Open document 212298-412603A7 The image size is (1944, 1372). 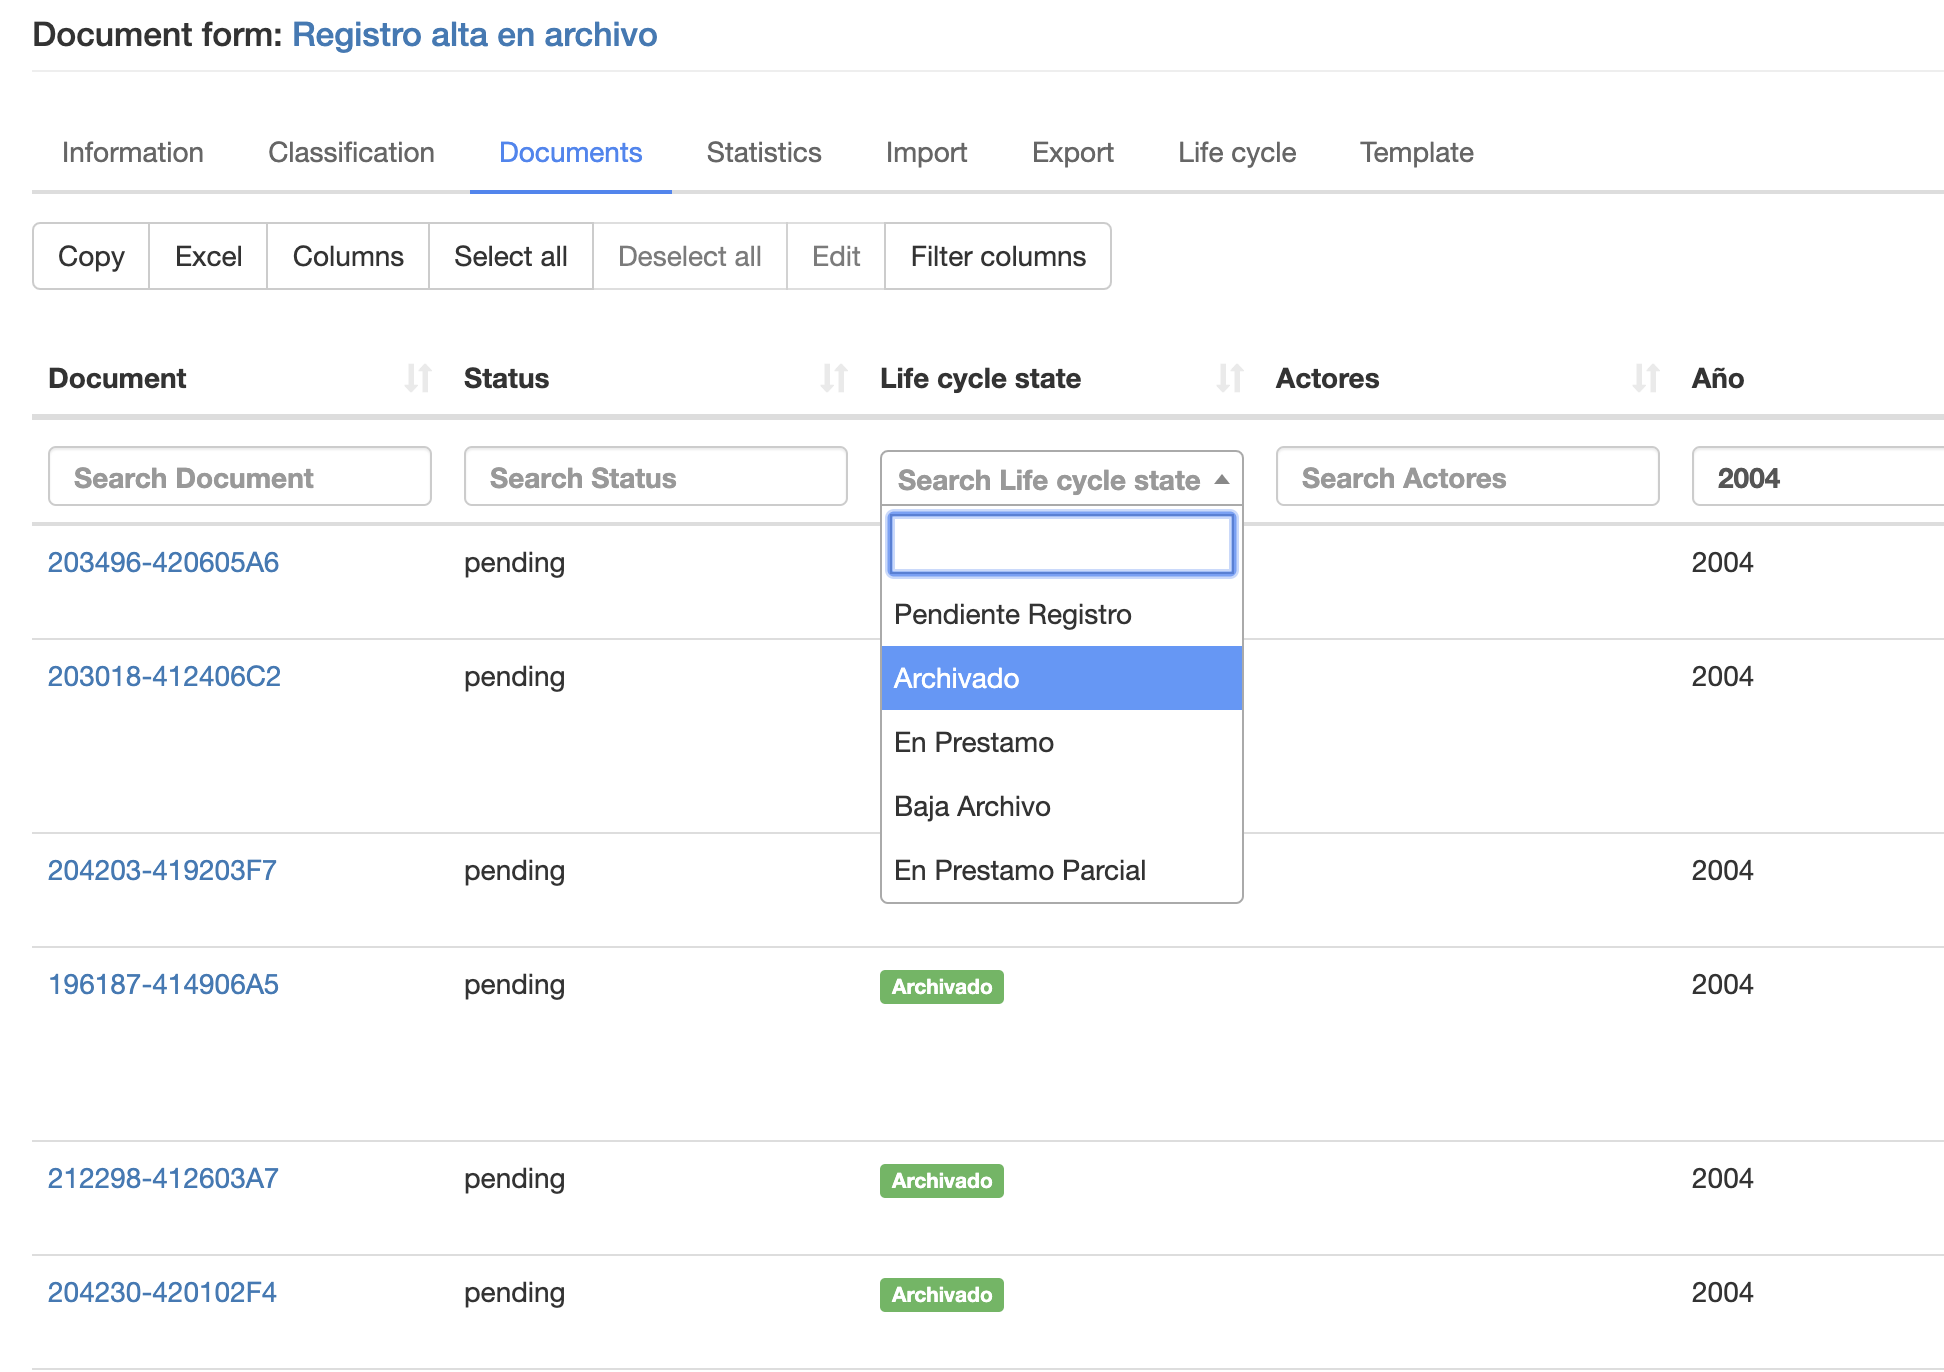pos(163,1178)
